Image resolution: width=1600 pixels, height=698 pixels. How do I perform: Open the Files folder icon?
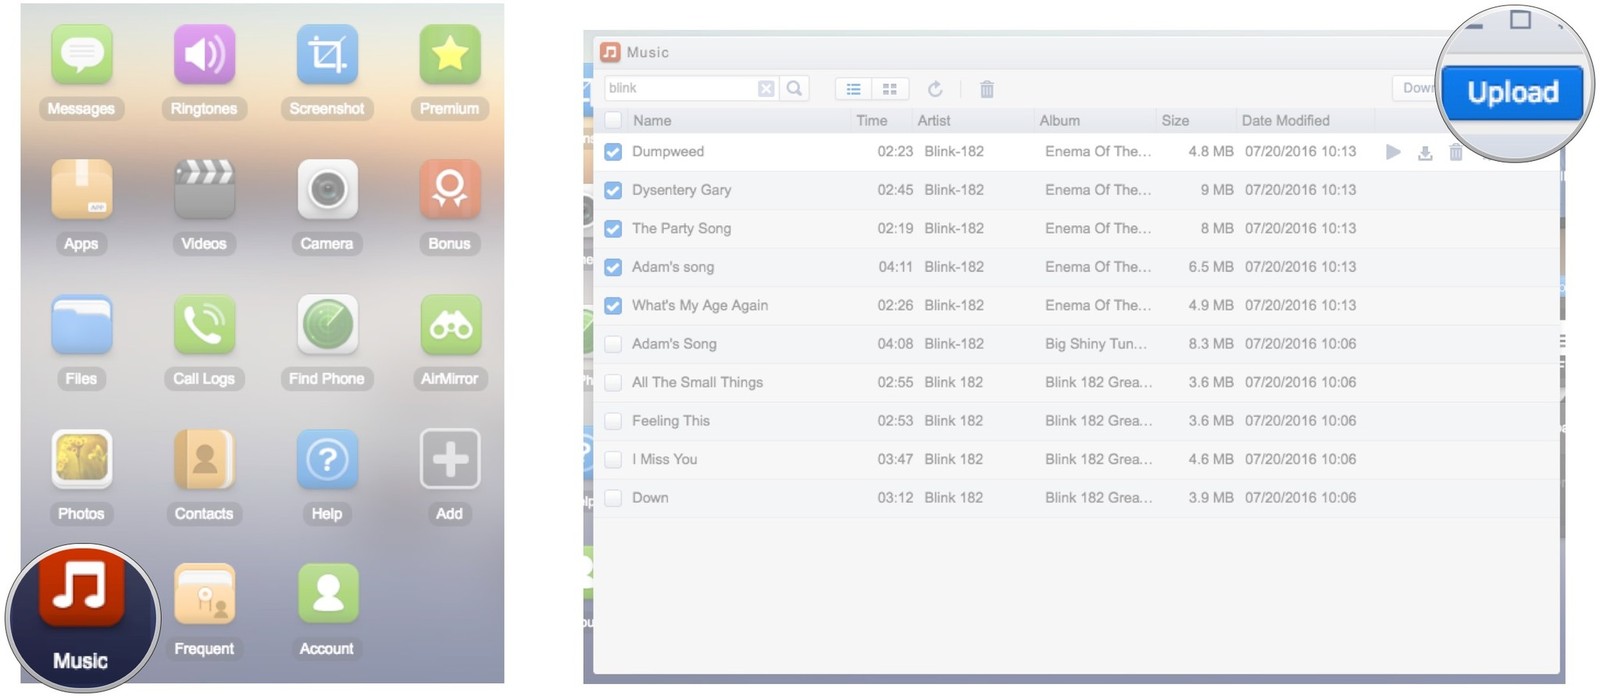click(x=81, y=325)
